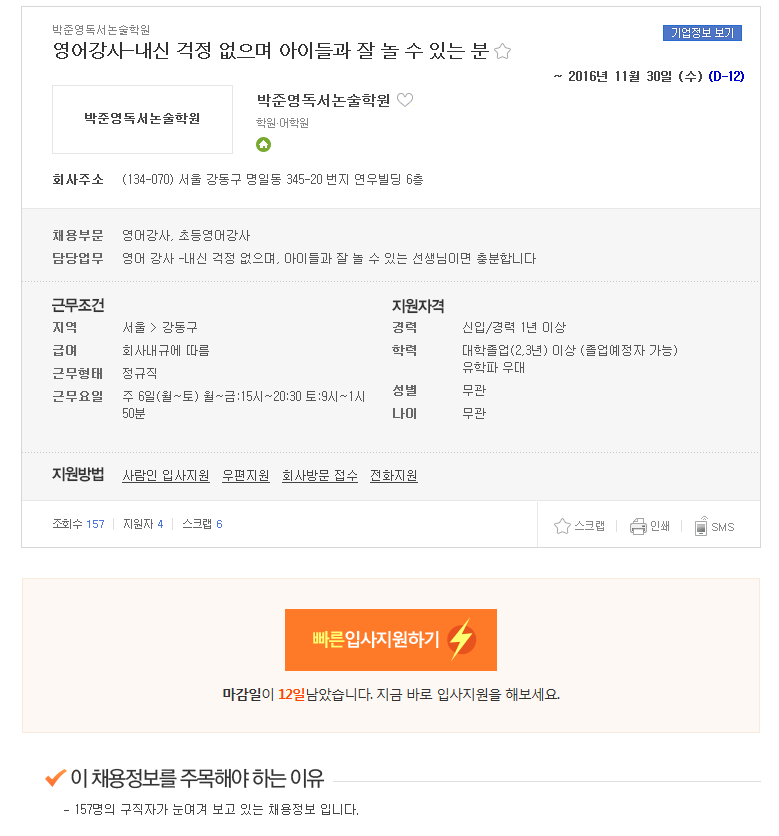The height and width of the screenshot is (836, 779).
Task: Click the star icon beside the job title
Action: coord(502,52)
